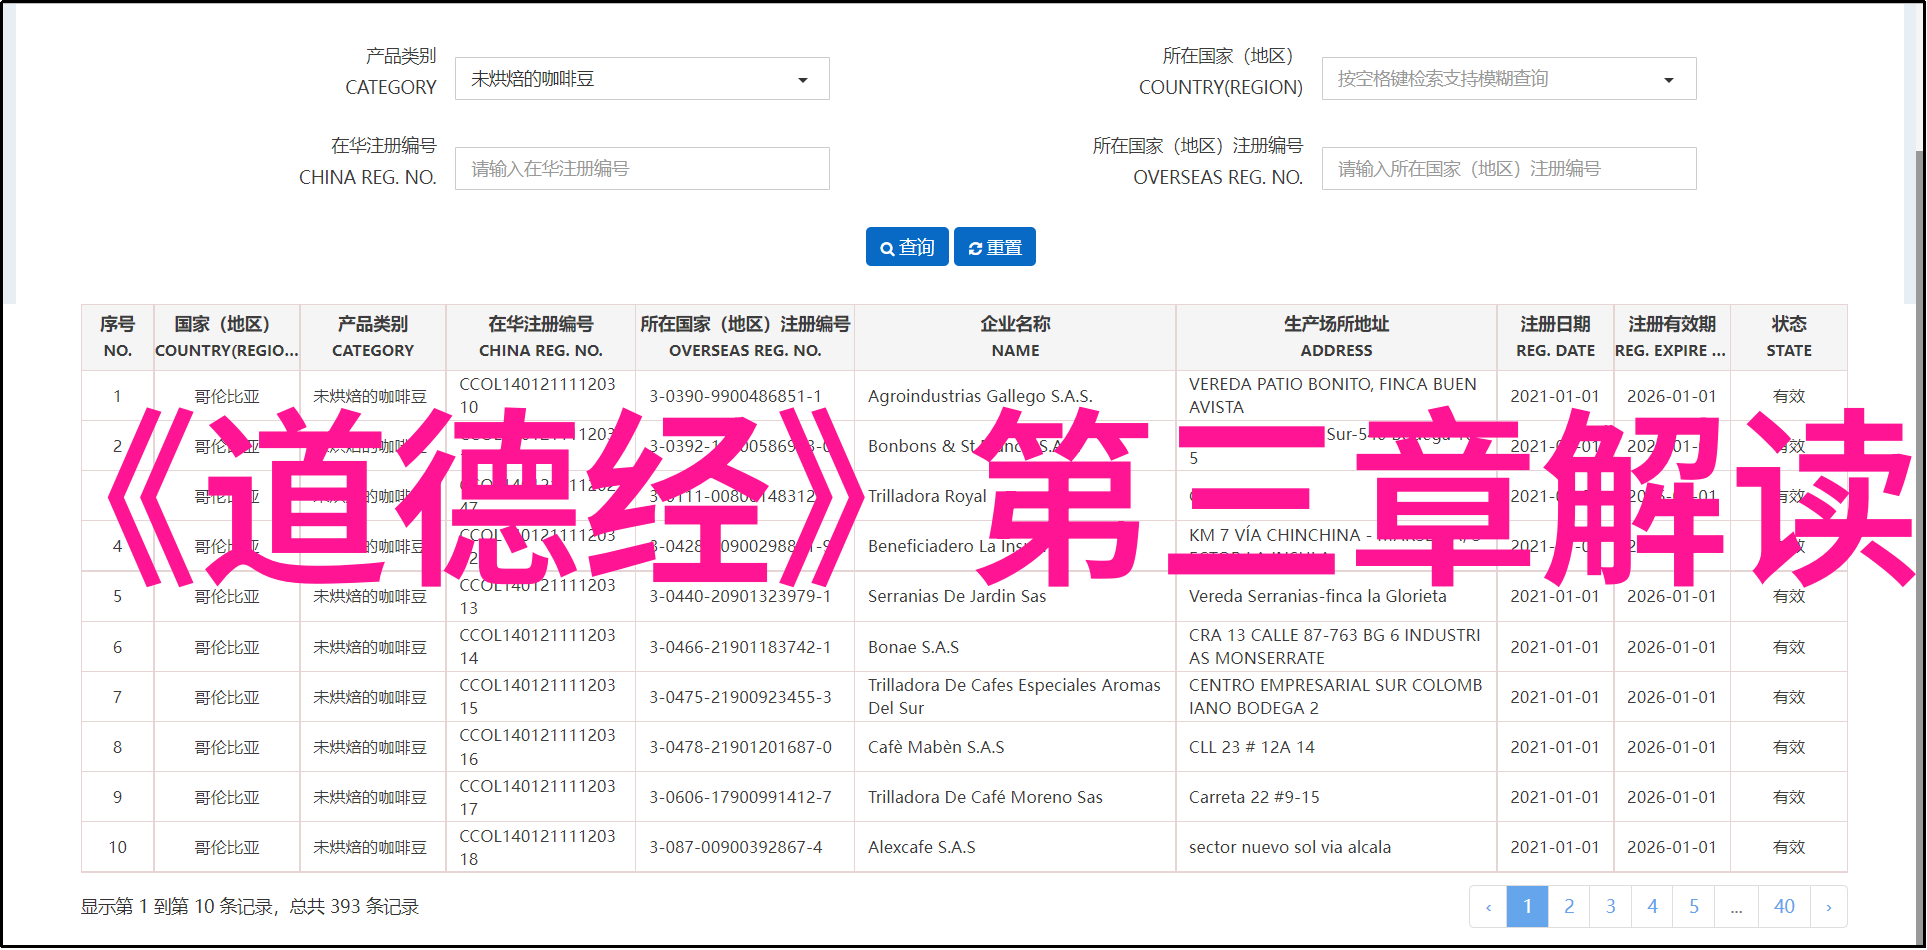Click address CRA 13 CALLE 87-763 BG 6
This screenshot has width=1927, height=950.
tap(1335, 647)
